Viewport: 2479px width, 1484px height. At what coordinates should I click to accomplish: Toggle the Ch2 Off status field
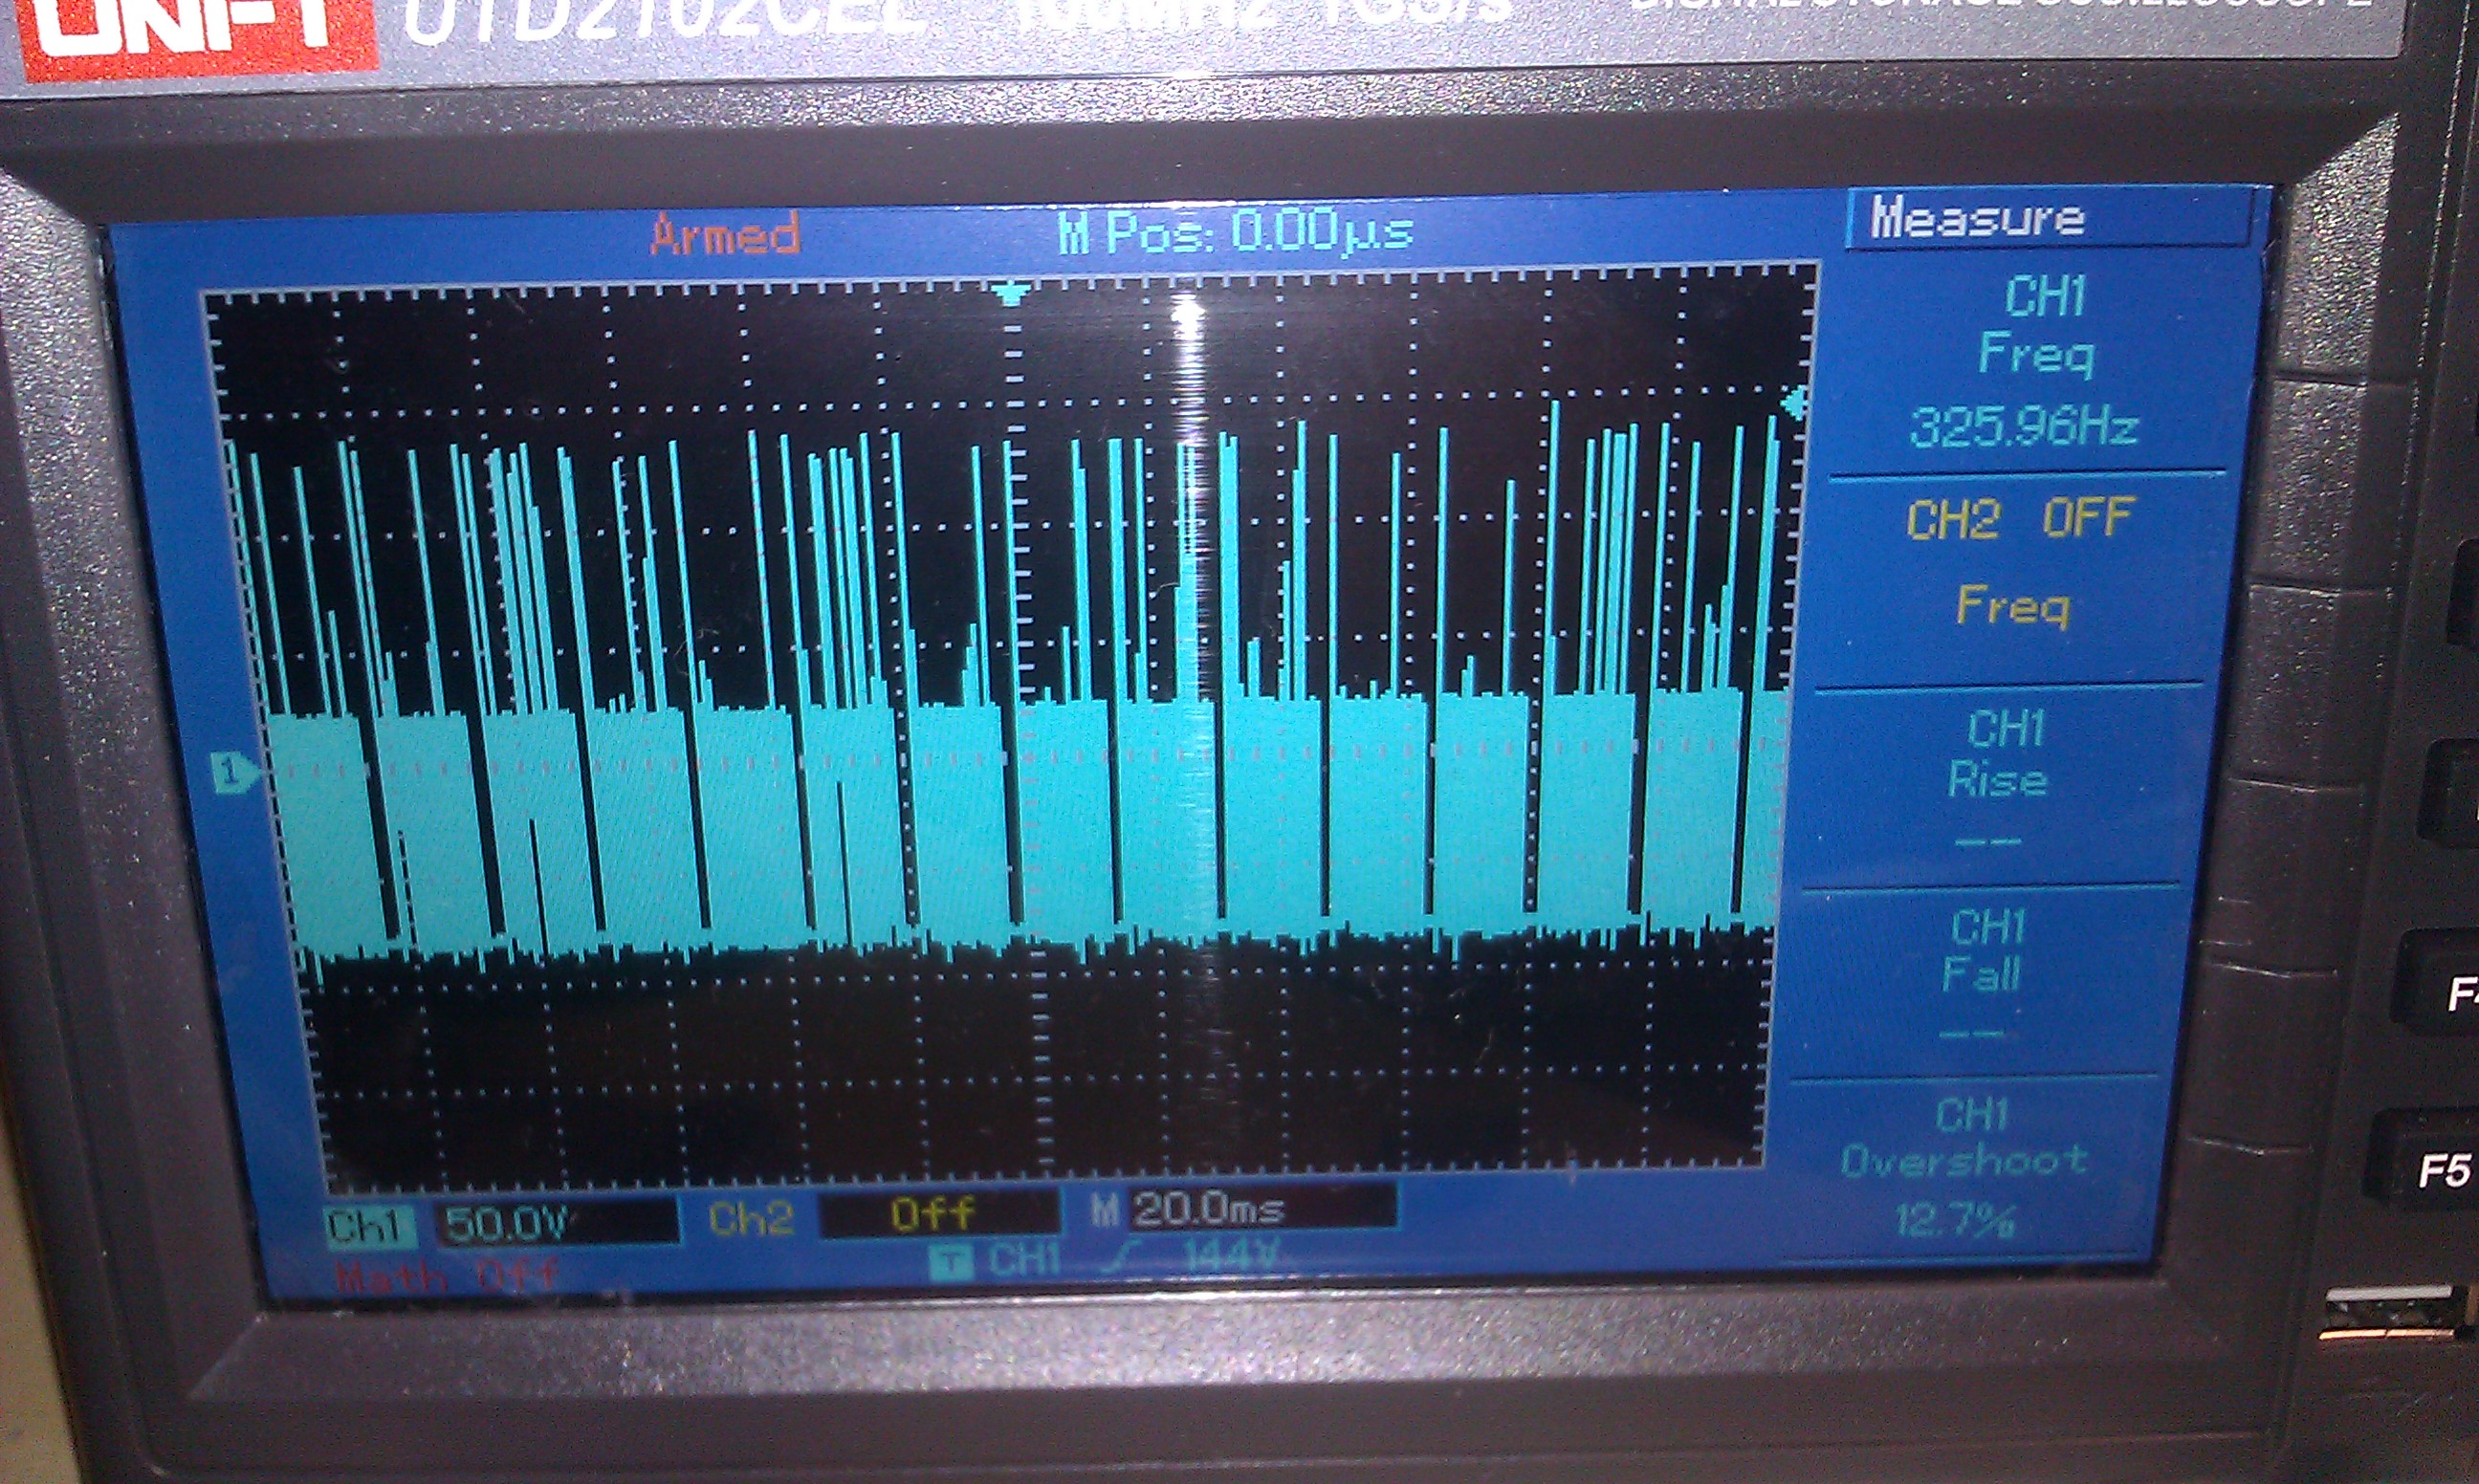tap(935, 1214)
